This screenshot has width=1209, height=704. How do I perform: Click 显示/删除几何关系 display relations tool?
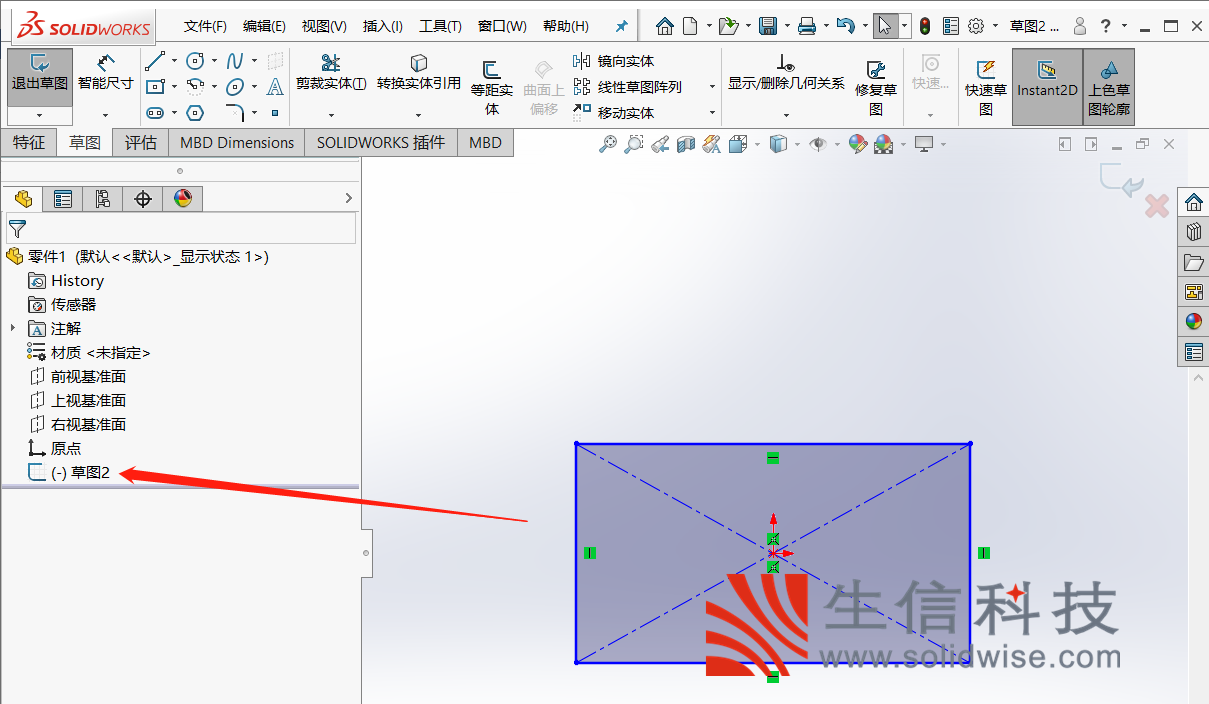[786, 73]
